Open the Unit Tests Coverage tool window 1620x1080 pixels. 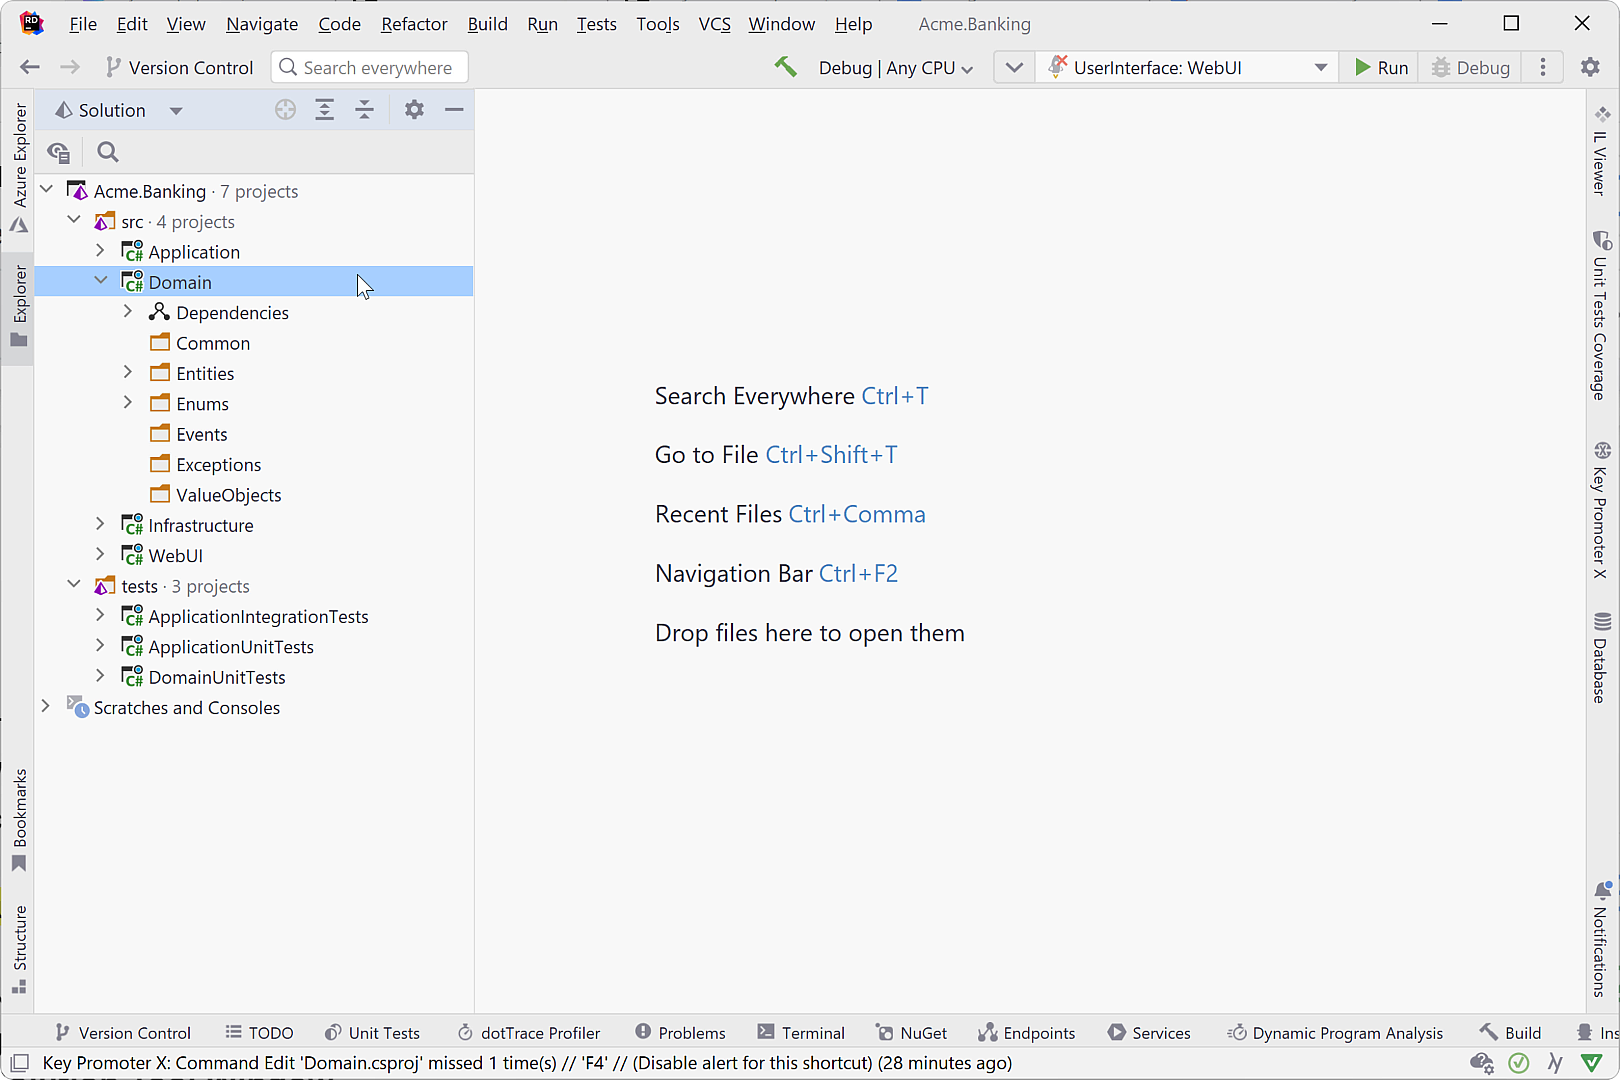(1601, 315)
